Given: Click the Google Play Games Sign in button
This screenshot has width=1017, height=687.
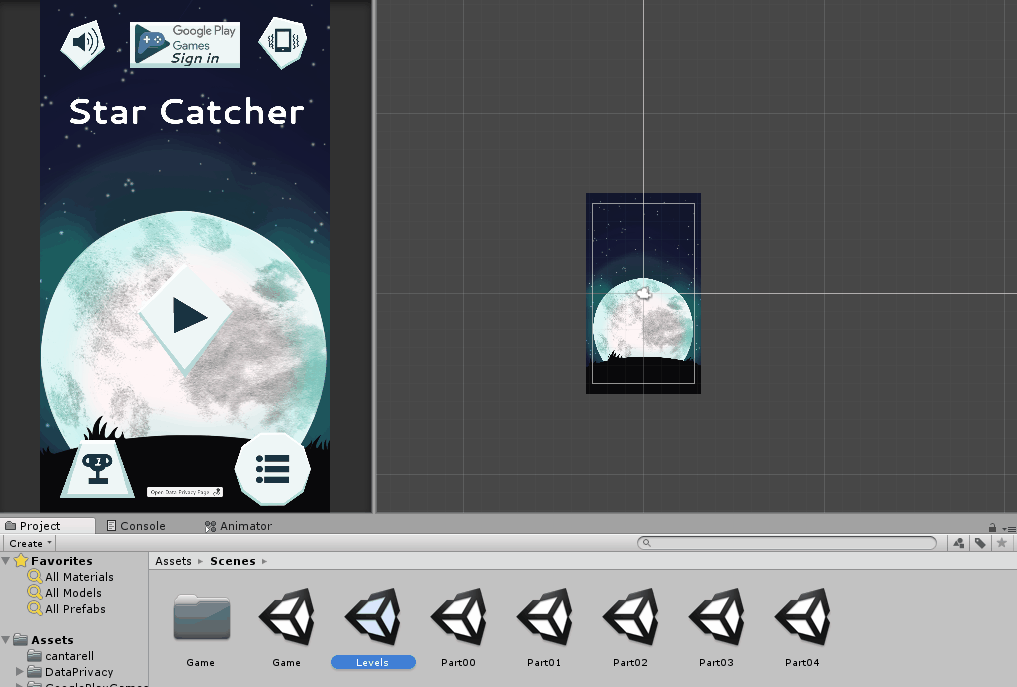Looking at the screenshot, I should point(185,45).
